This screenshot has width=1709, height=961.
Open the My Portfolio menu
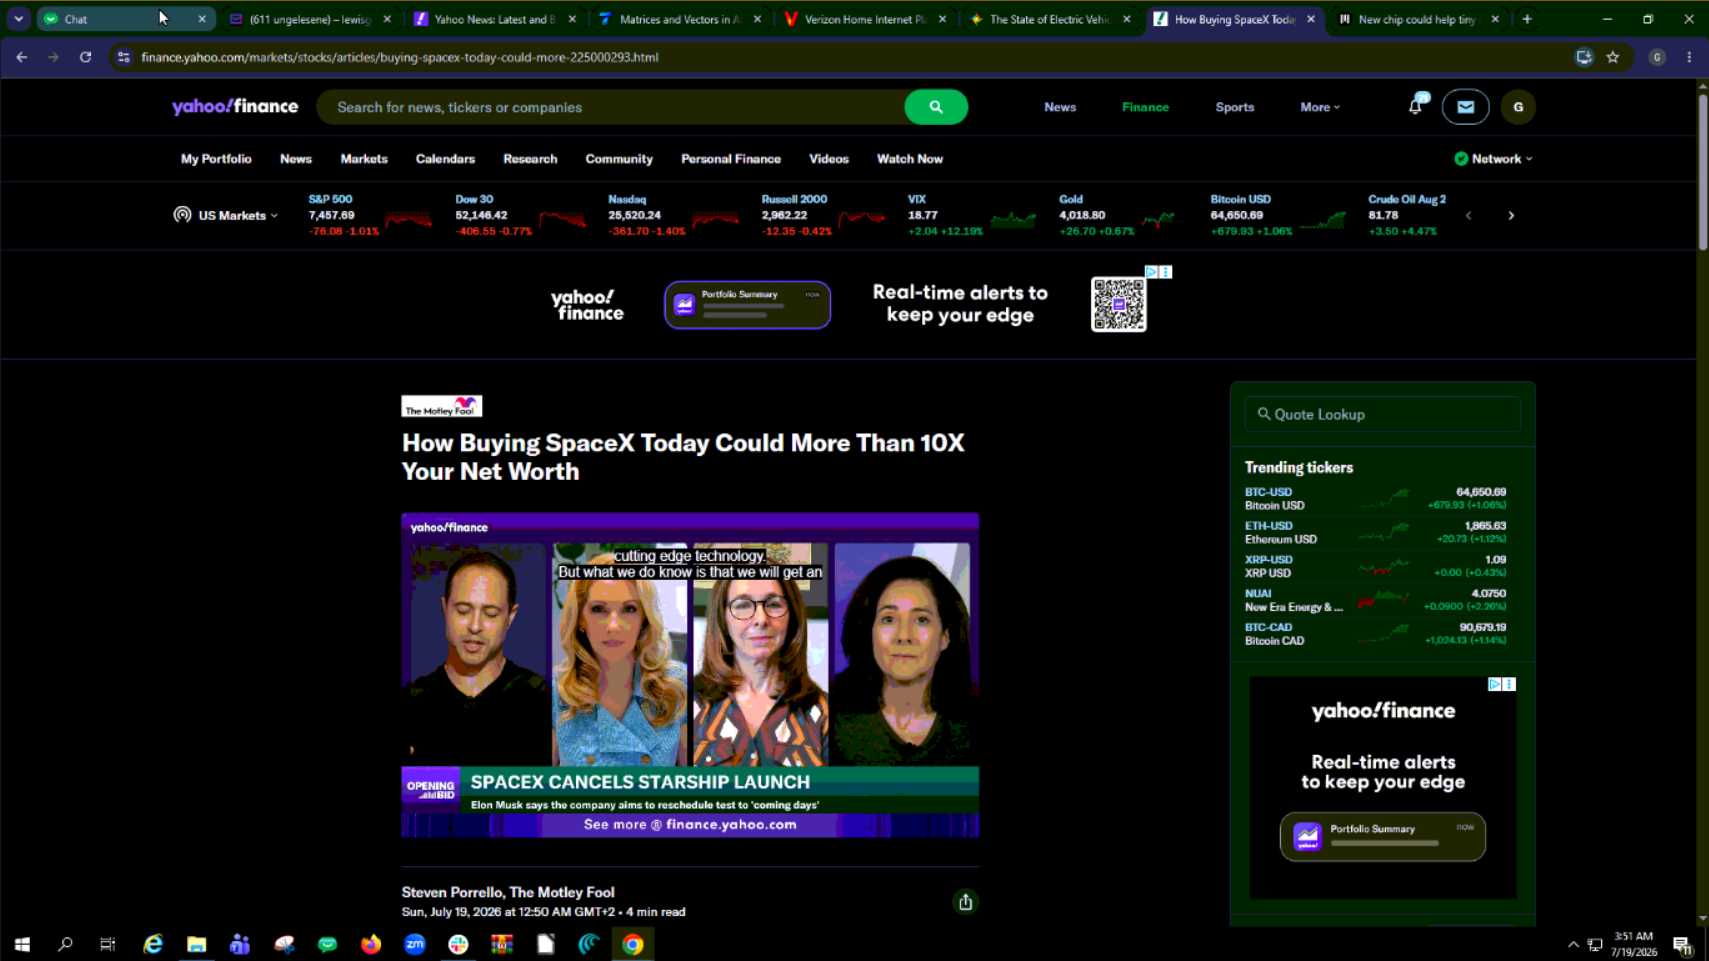point(216,159)
